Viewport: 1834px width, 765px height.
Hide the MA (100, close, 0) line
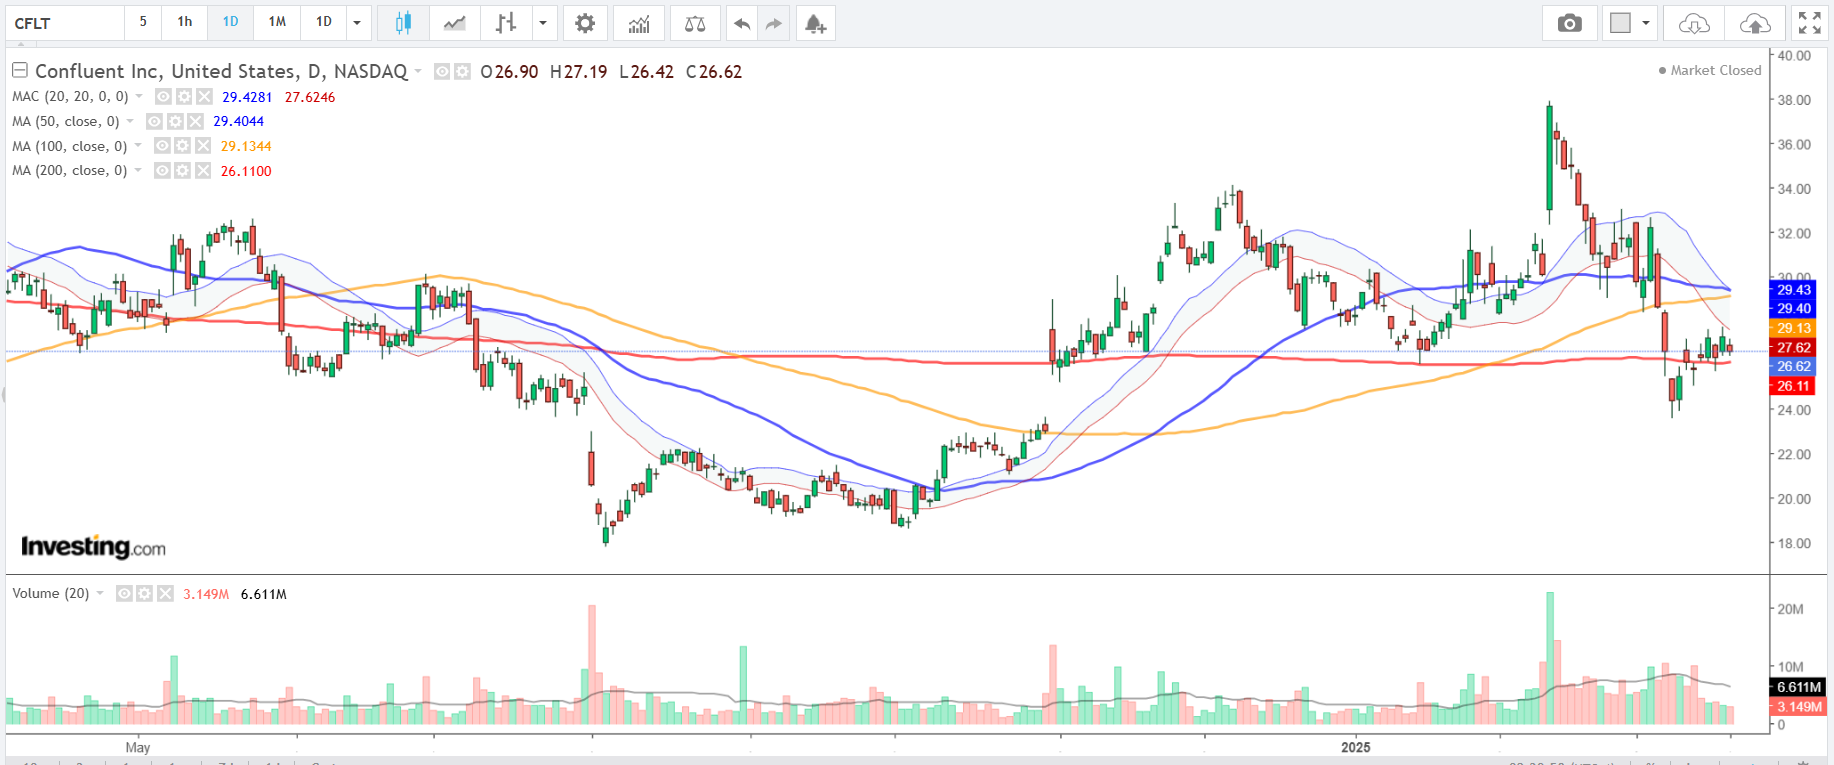click(x=163, y=146)
